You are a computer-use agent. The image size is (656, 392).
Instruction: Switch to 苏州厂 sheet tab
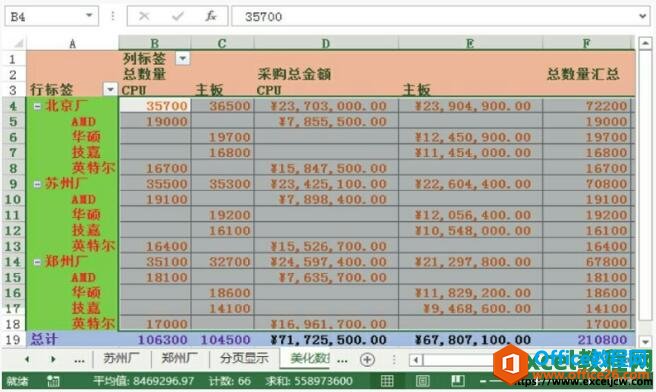(121, 359)
